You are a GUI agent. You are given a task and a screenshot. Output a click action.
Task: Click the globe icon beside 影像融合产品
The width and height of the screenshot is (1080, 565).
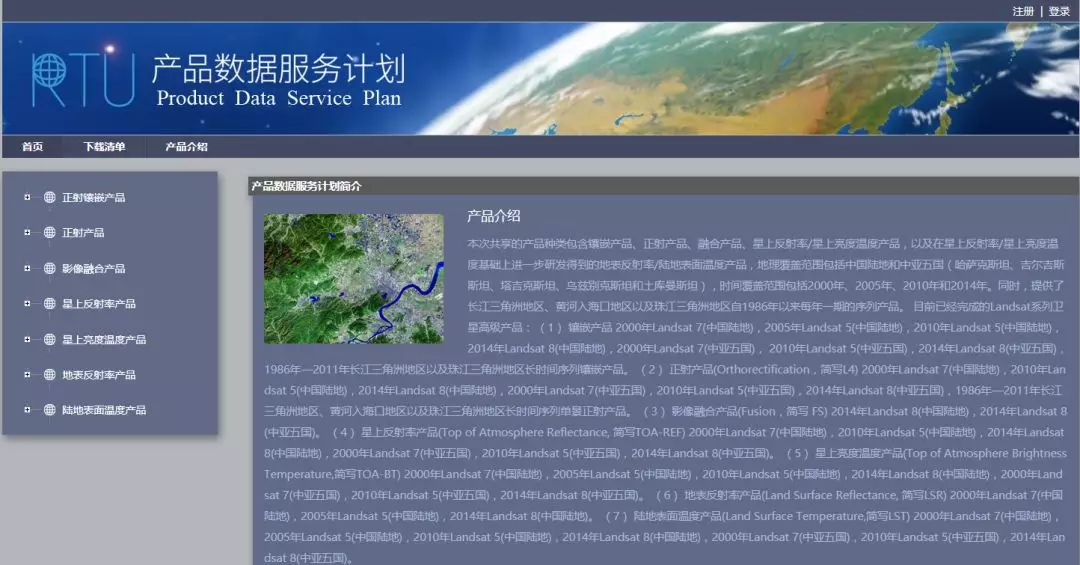tap(50, 268)
